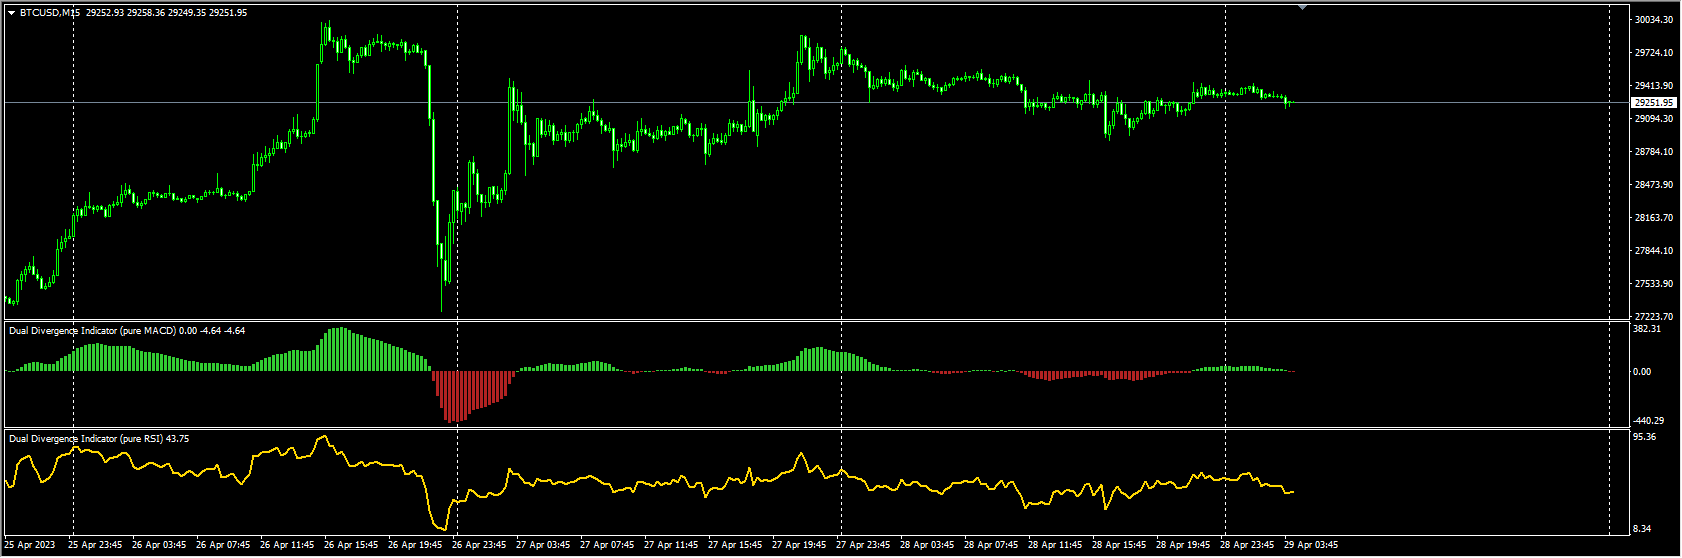Open the BTCUSD,M15 chart dropdown arrow

click(x=11, y=13)
